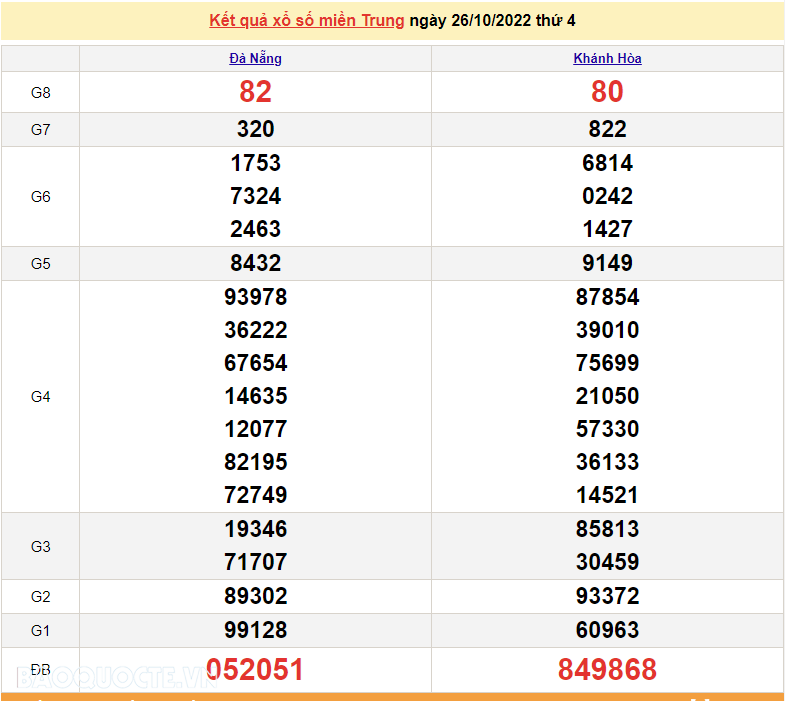Click the G8 row label

(41, 92)
